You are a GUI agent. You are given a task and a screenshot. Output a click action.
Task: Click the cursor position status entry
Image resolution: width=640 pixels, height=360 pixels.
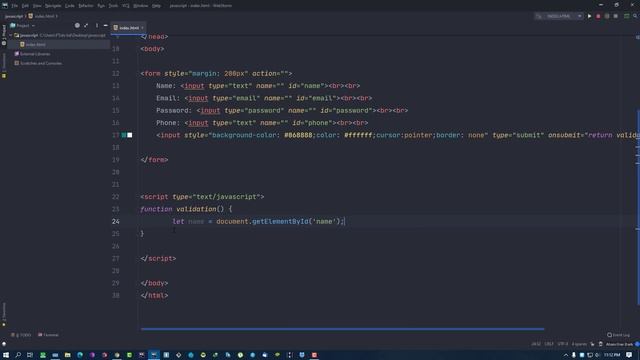(x=536, y=344)
